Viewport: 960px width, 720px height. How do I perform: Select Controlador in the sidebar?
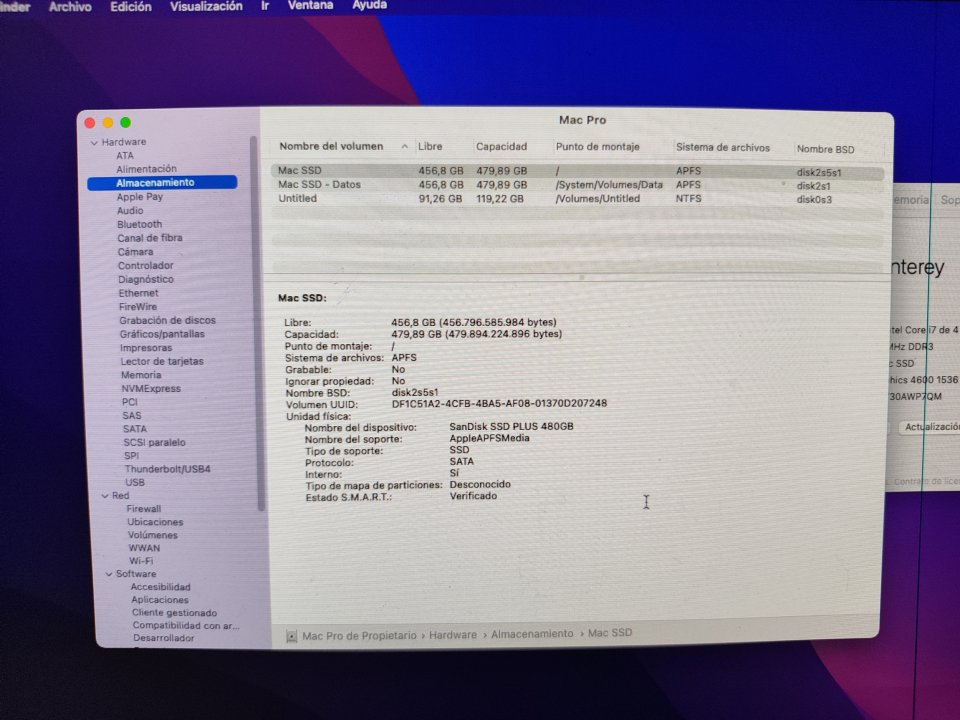[146, 266]
